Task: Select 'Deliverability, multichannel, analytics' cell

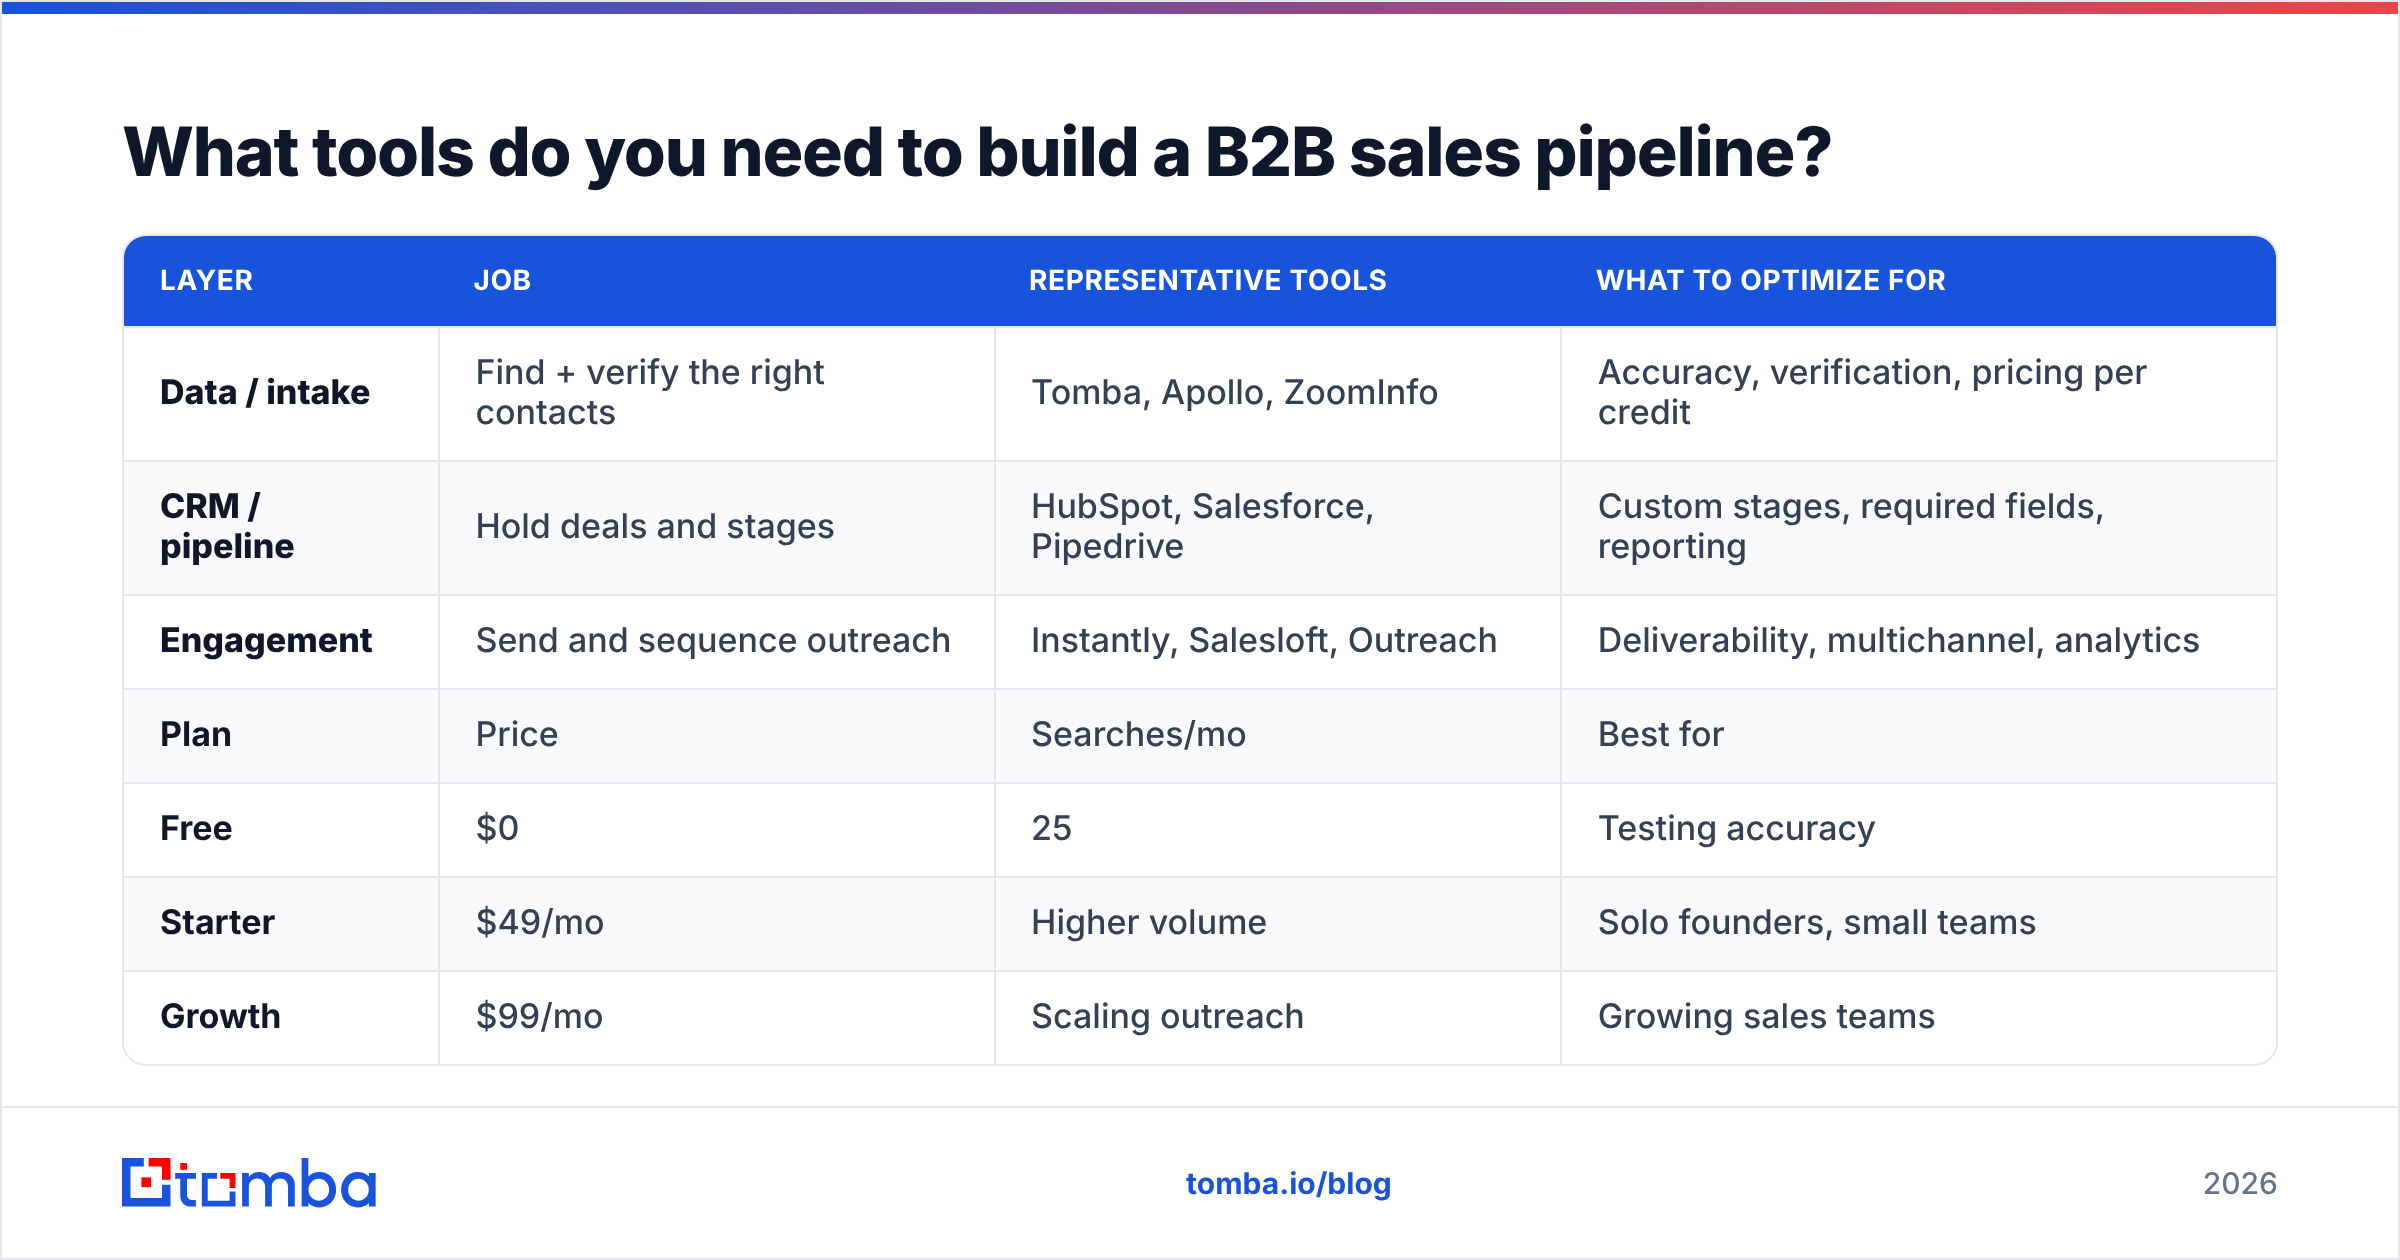Action: point(1919,641)
